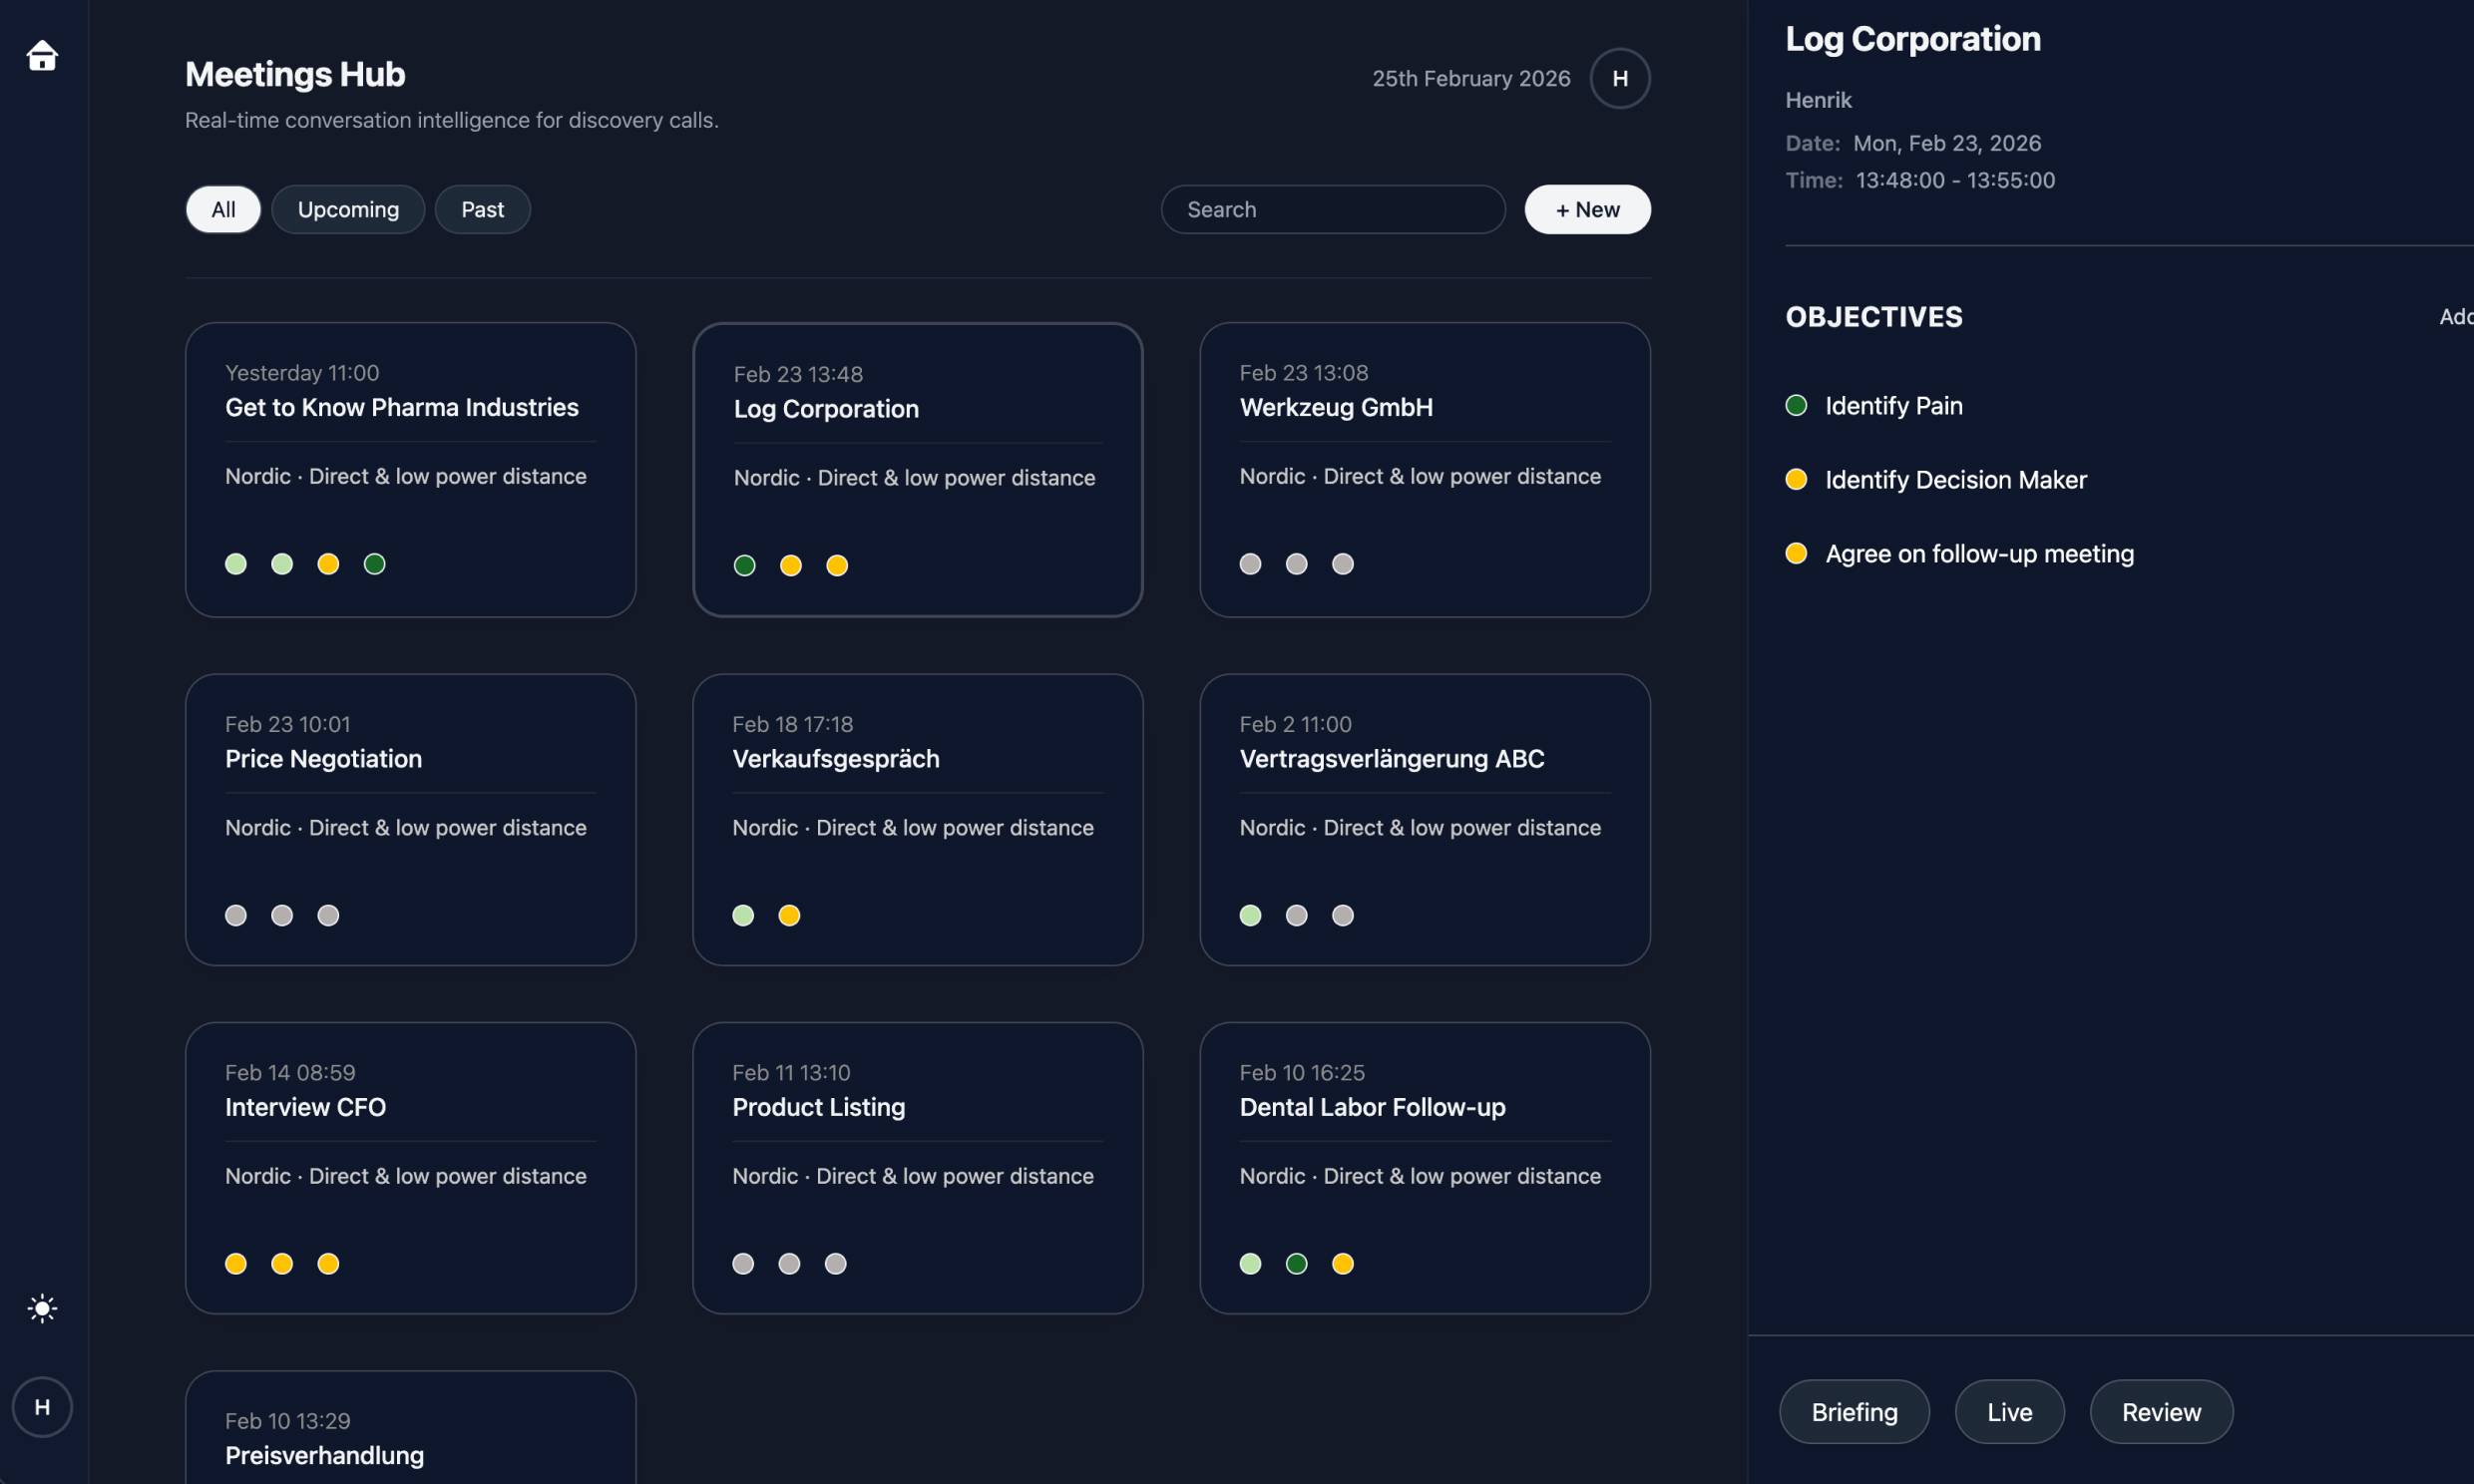Switch to the Live tab
The image size is (2474, 1484).
click(2009, 1411)
